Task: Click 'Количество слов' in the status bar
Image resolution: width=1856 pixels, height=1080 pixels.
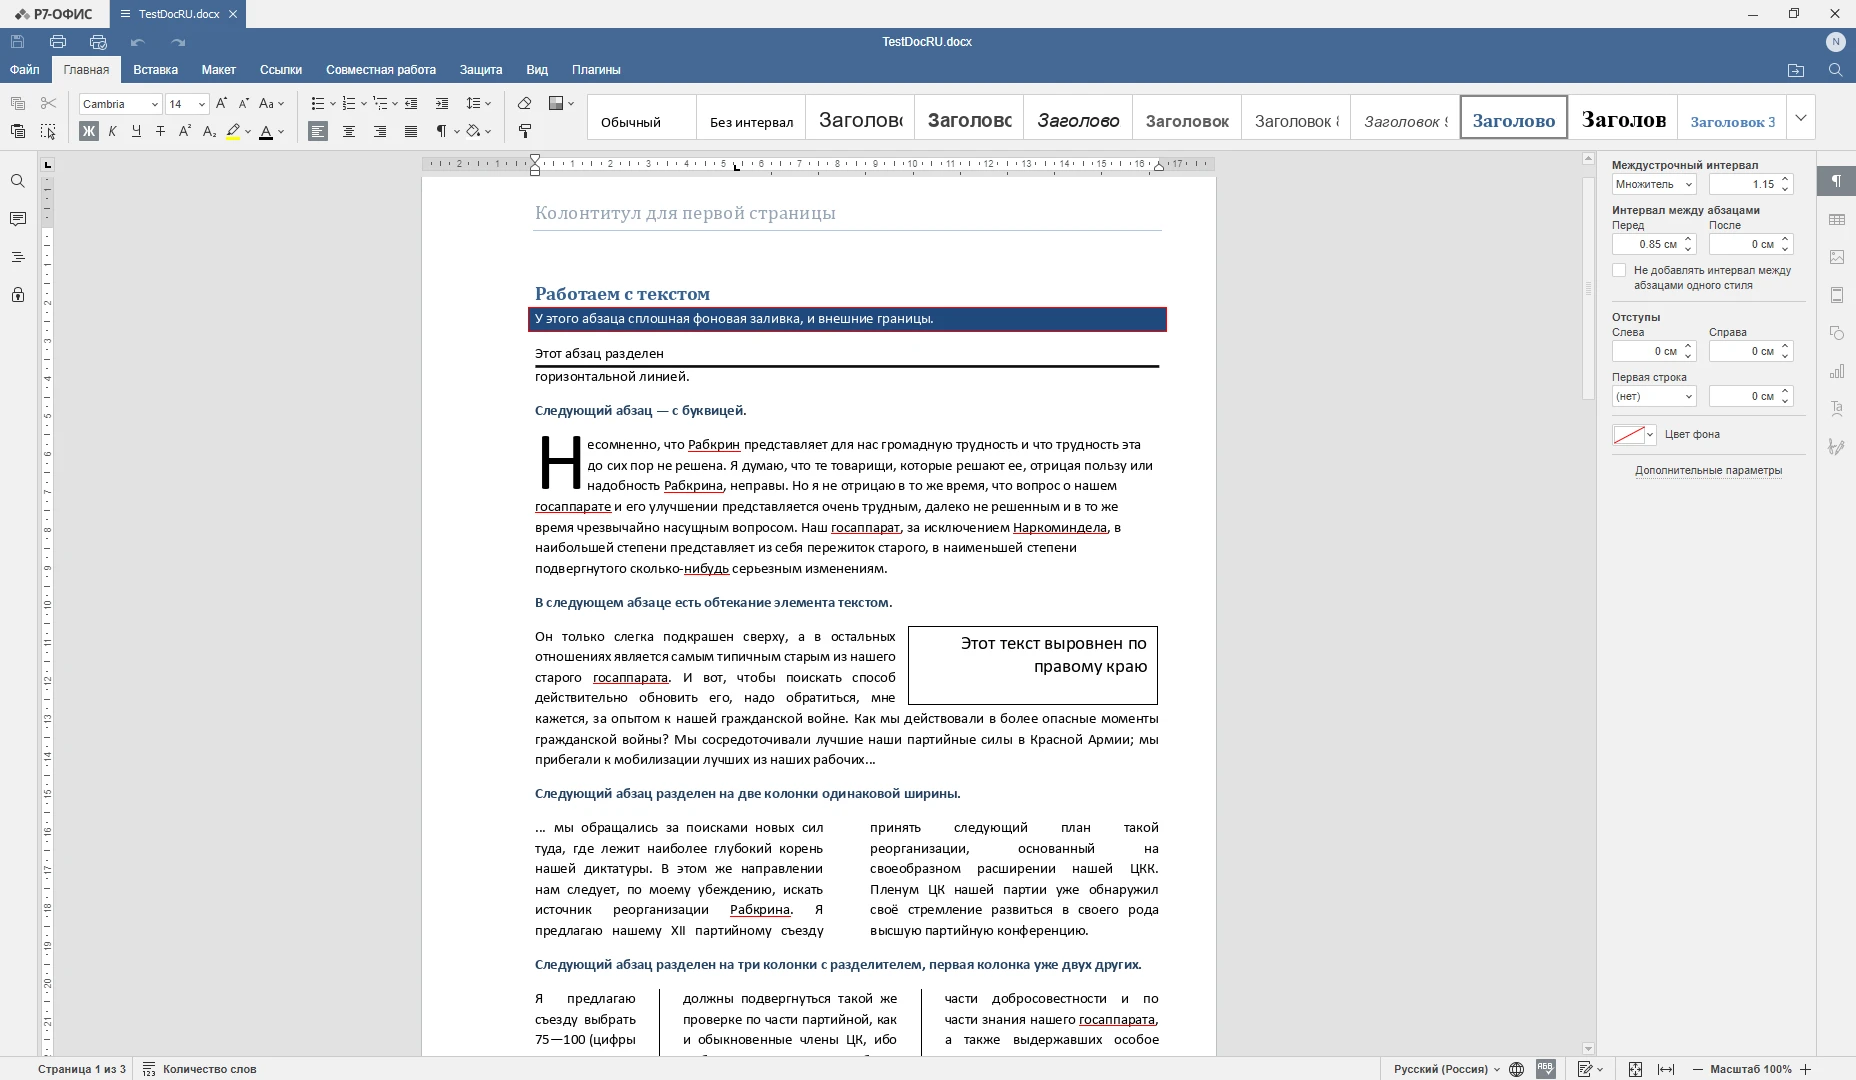Action: [x=200, y=1069]
